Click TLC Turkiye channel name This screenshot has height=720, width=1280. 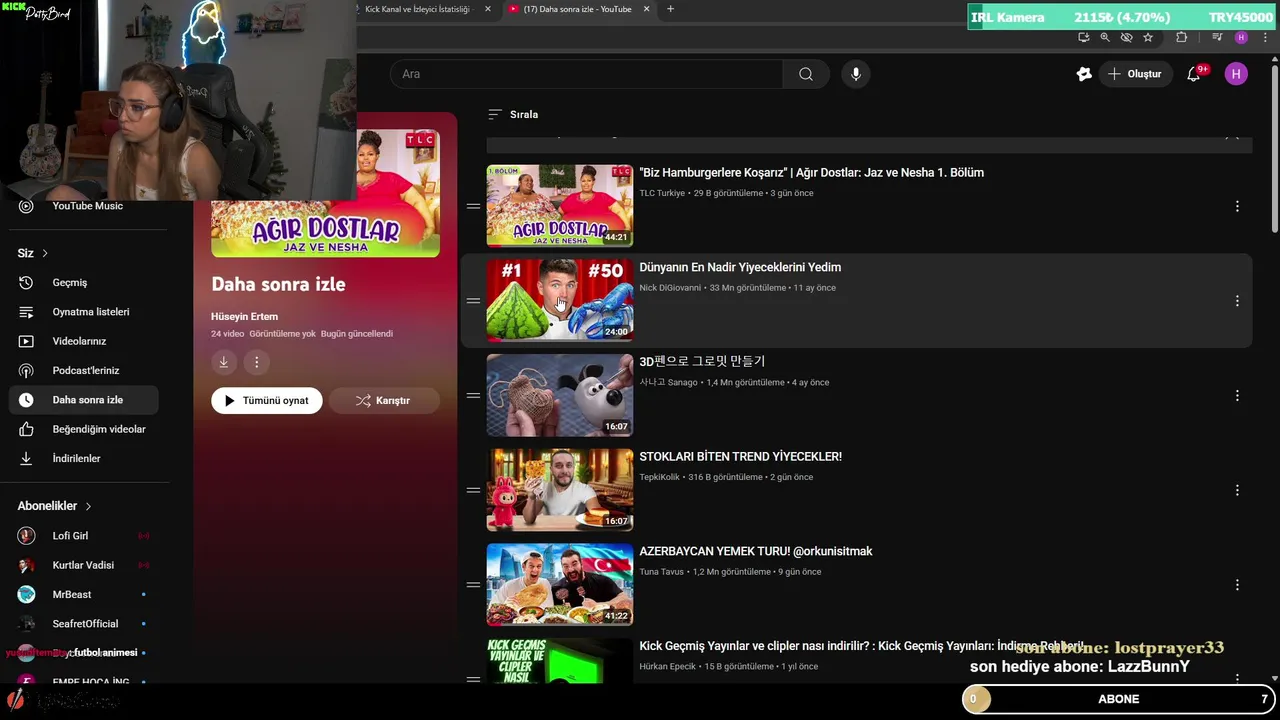tap(662, 193)
